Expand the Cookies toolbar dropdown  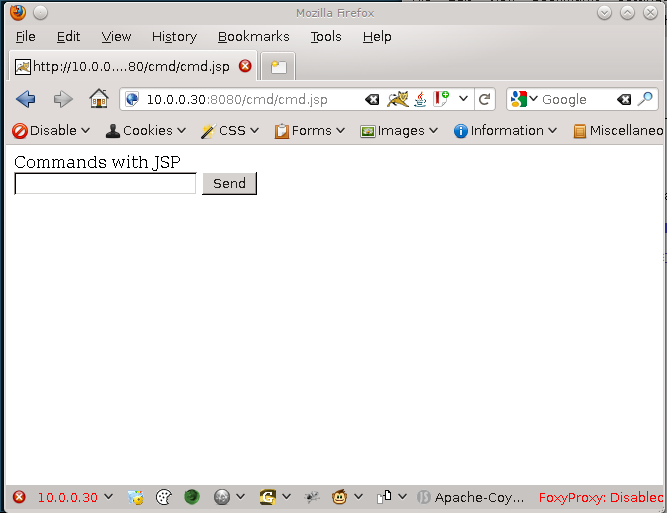click(146, 131)
